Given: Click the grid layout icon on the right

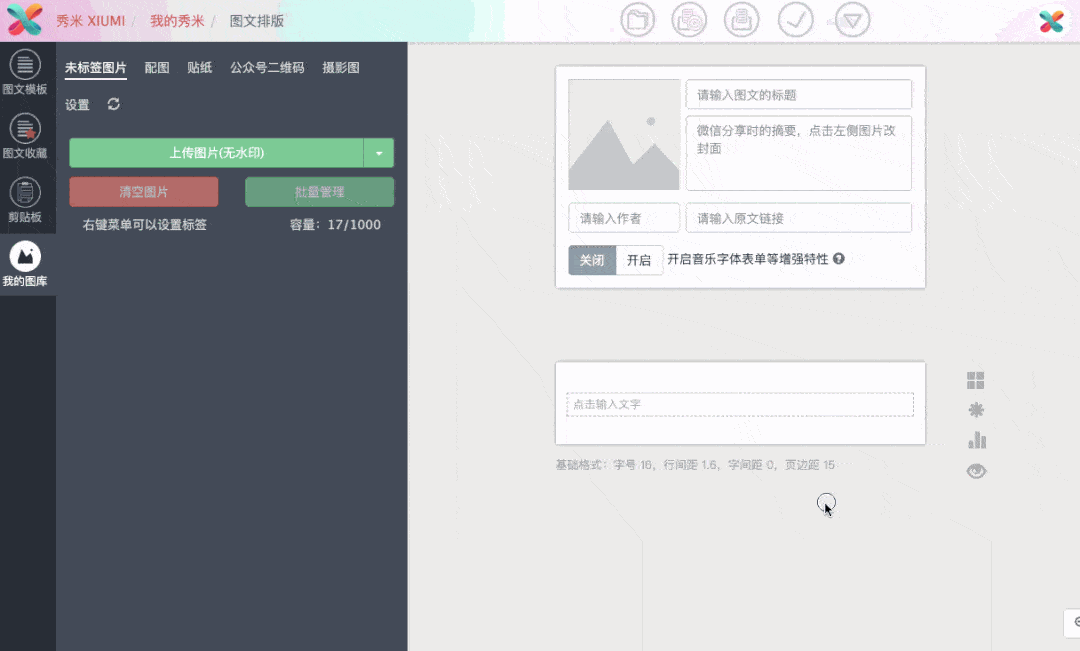Looking at the screenshot, I should point(976,380).
